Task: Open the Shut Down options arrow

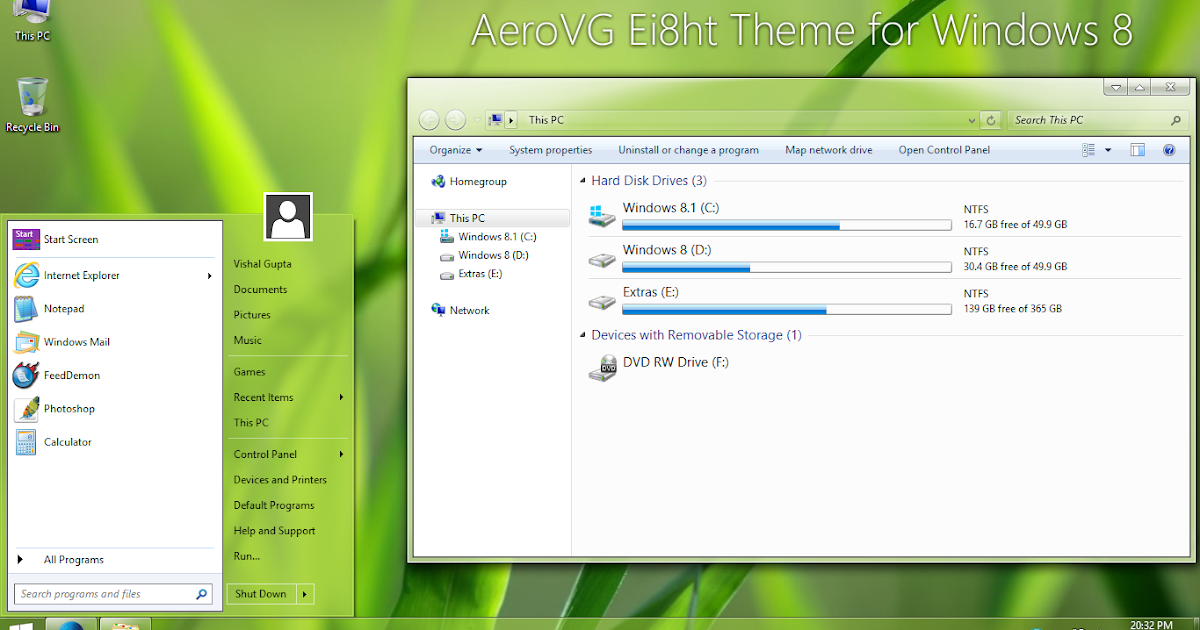Action: point(304,594)
